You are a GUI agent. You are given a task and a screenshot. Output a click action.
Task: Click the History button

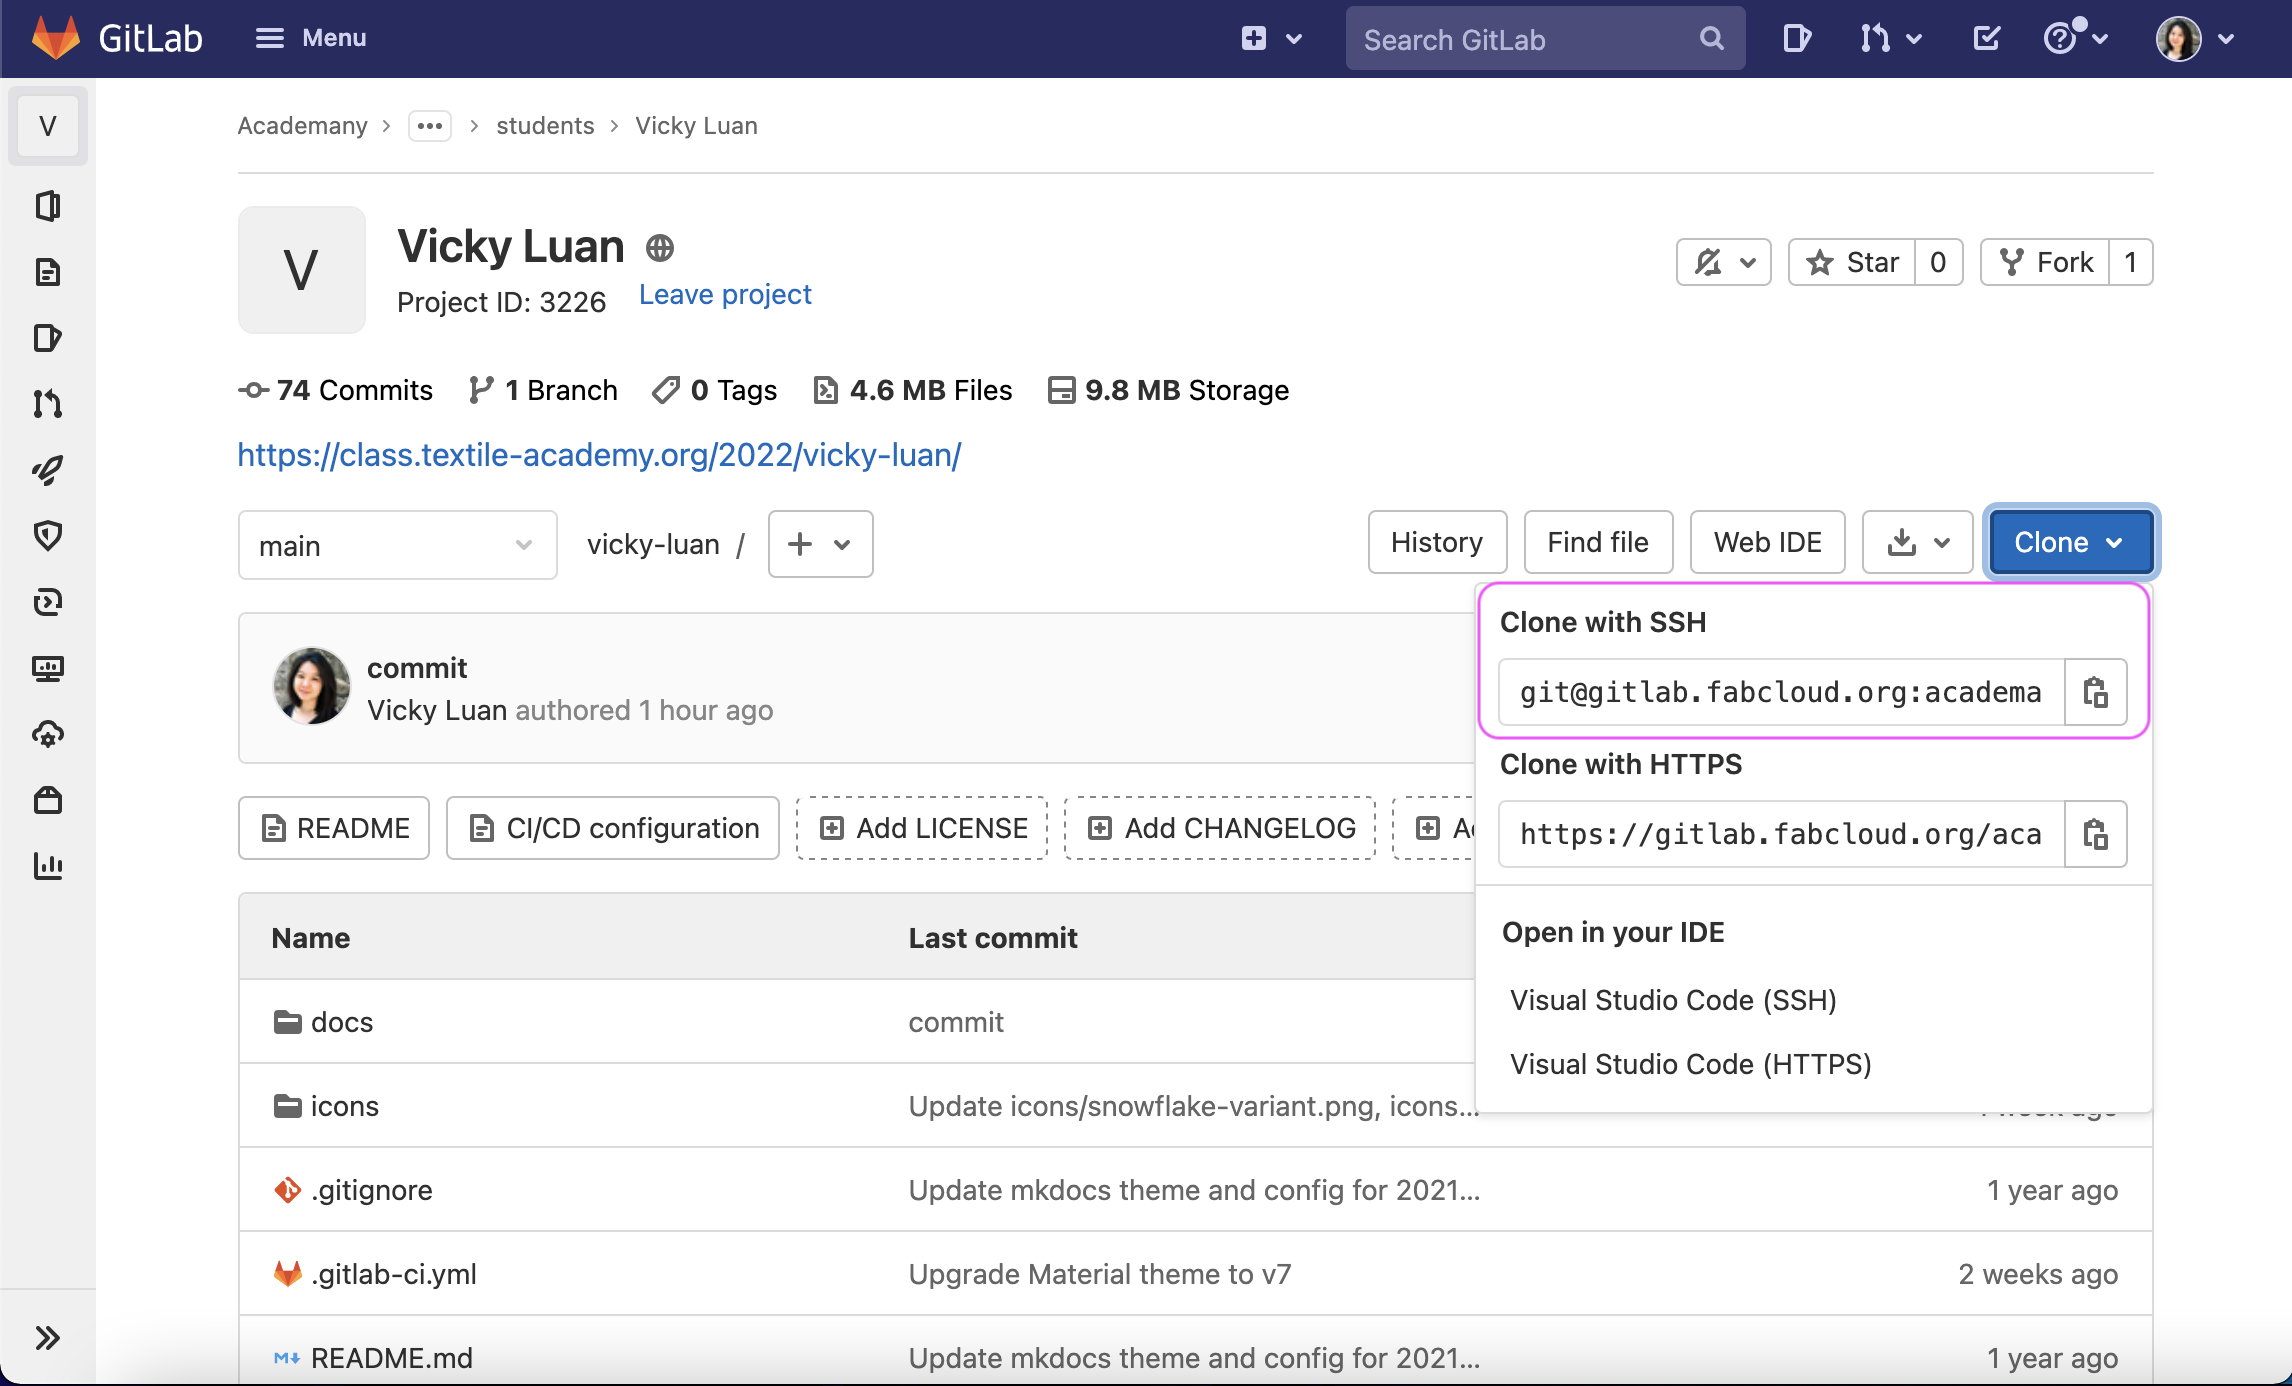click(x=1437, y=542)
